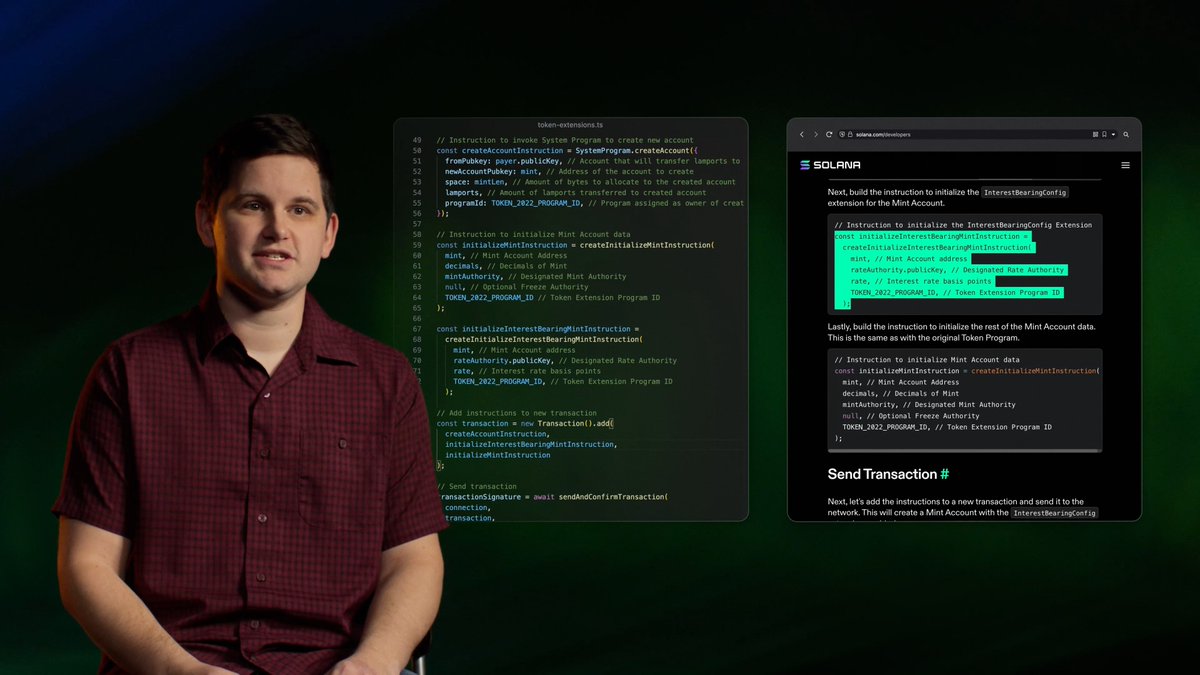The width and height of the screenshot is (1200, 675).
Task: Click highlighted createInitializeInterestBearingMintInstruction( in browser
Action: pos(938,247)
